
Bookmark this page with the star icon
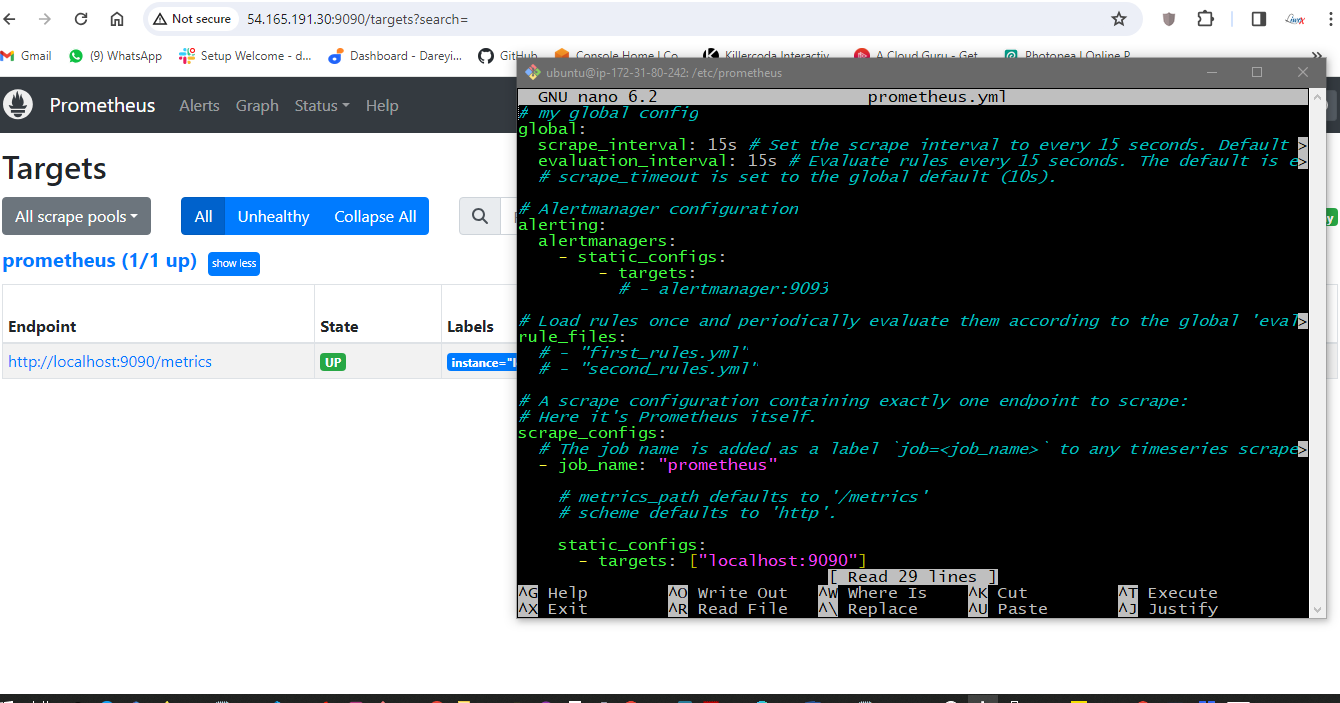(1119, 19)
